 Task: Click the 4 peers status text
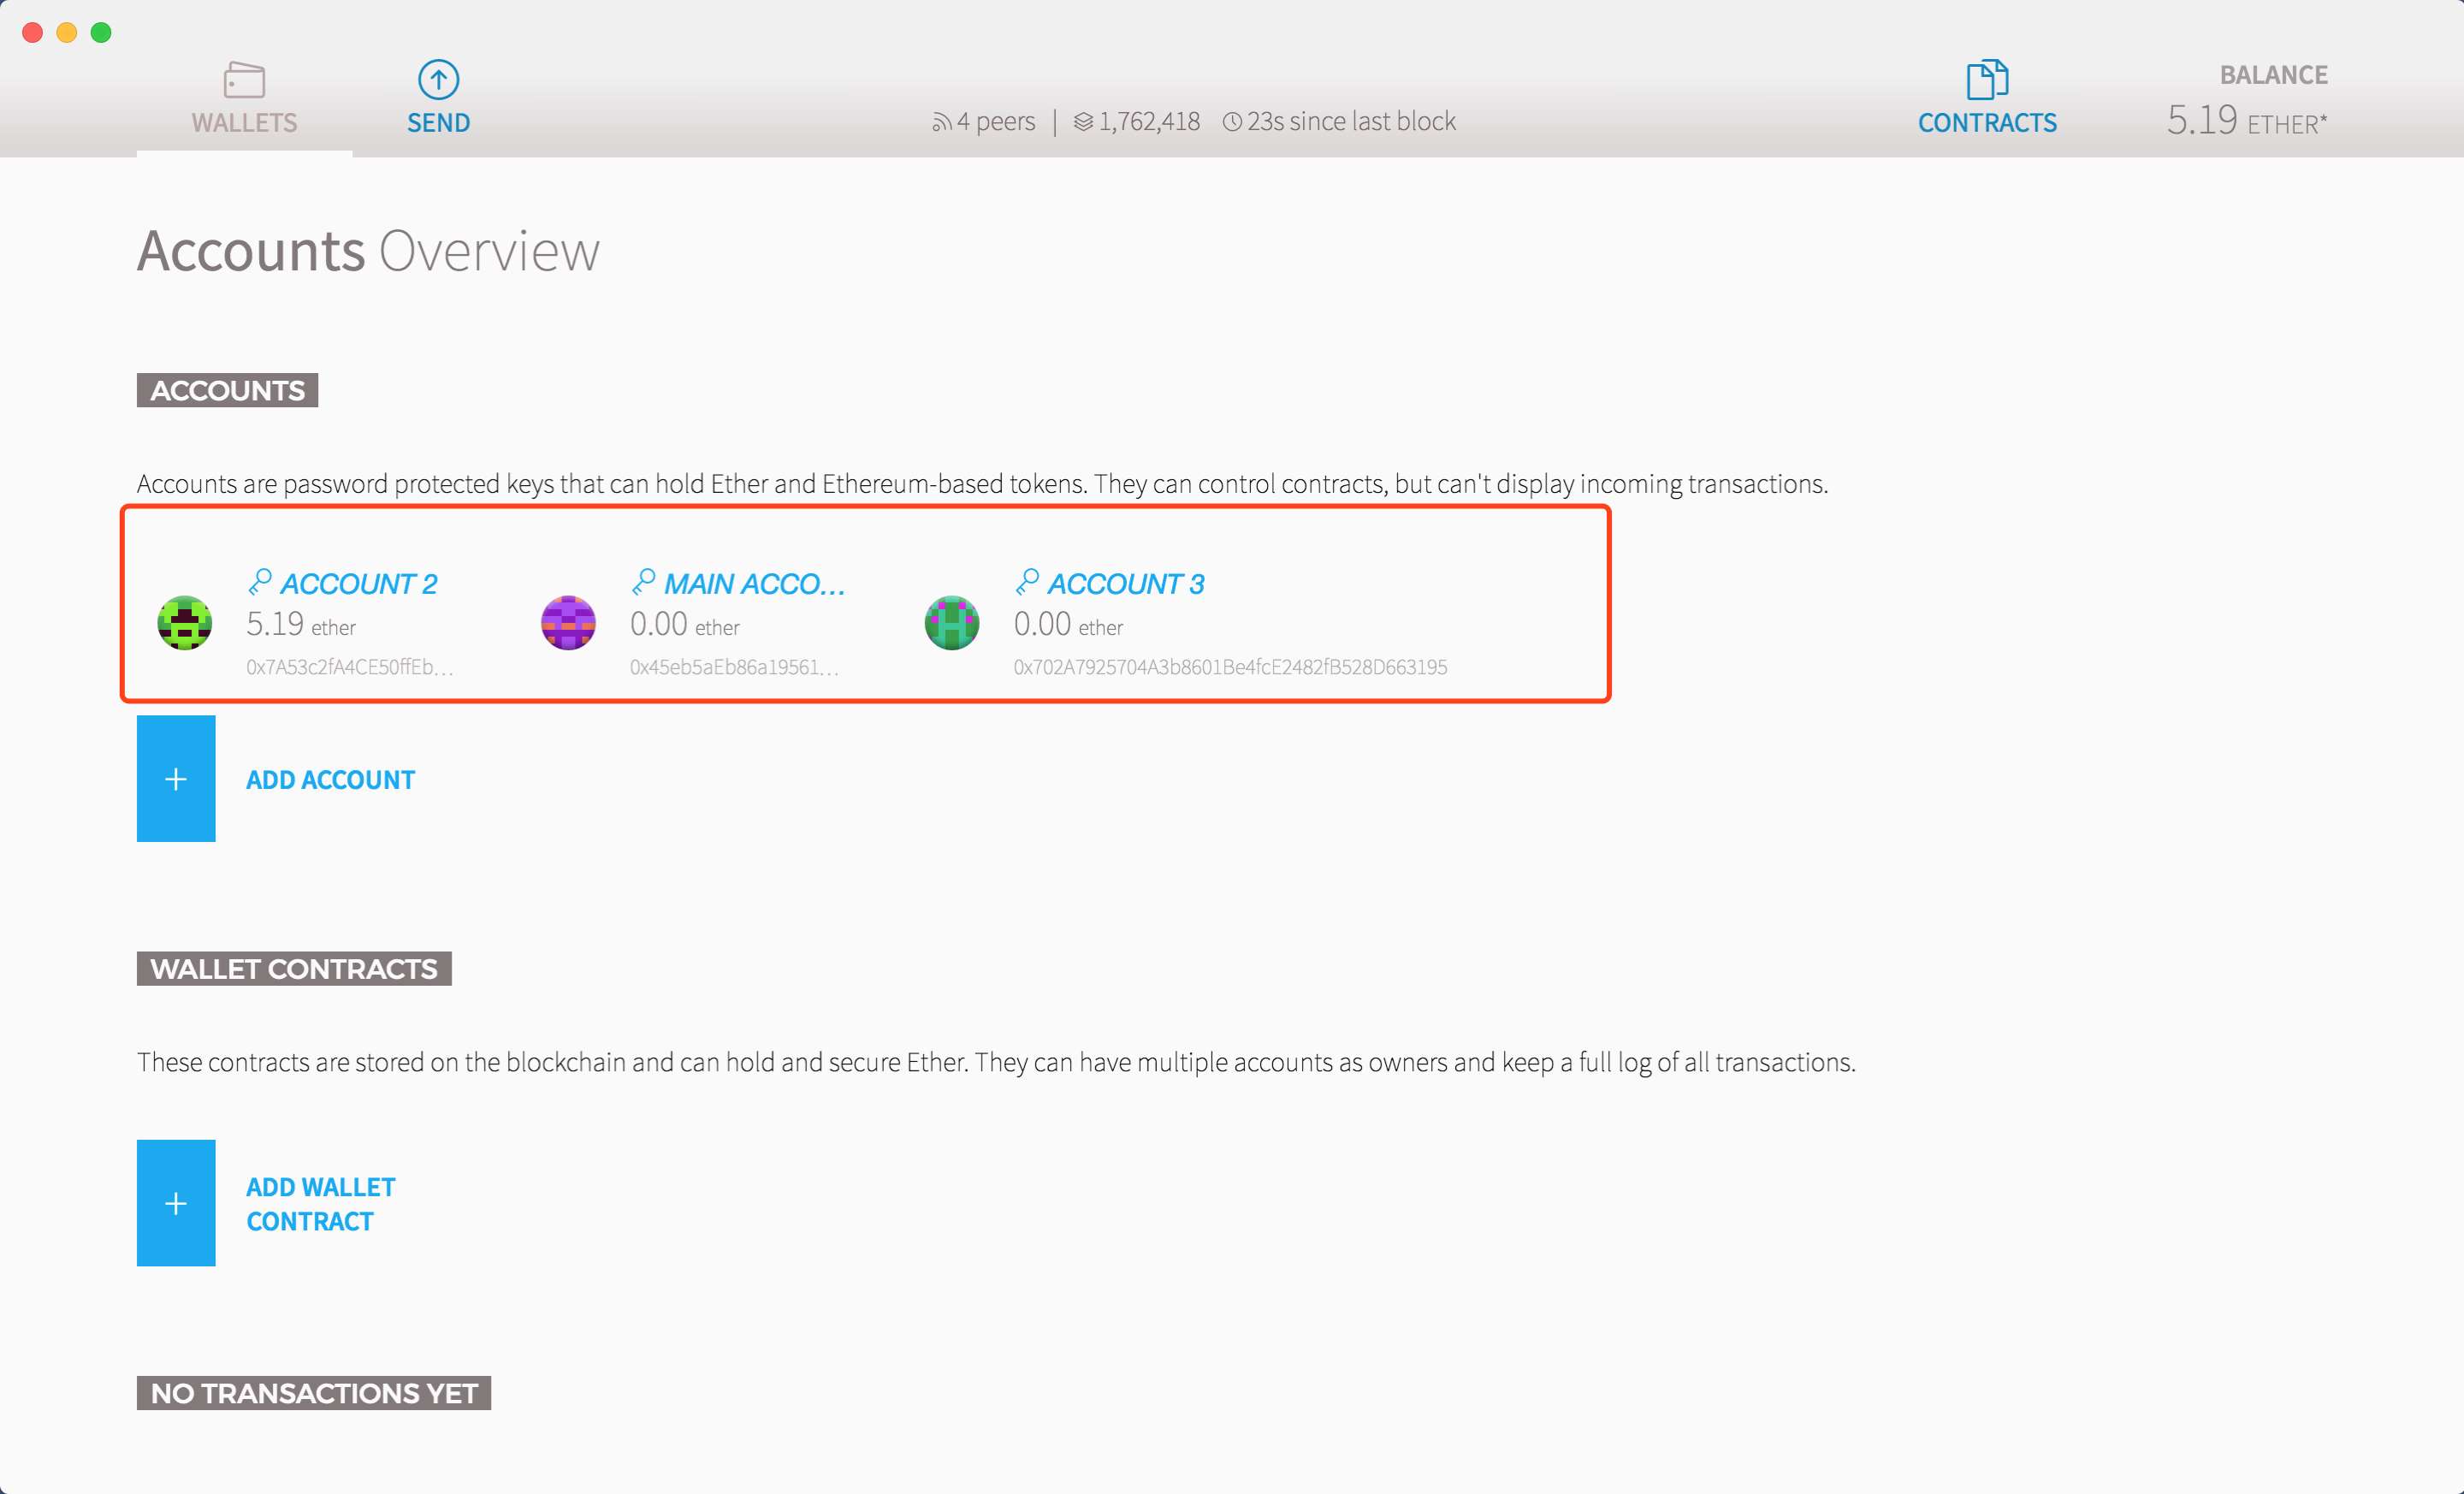995,122
